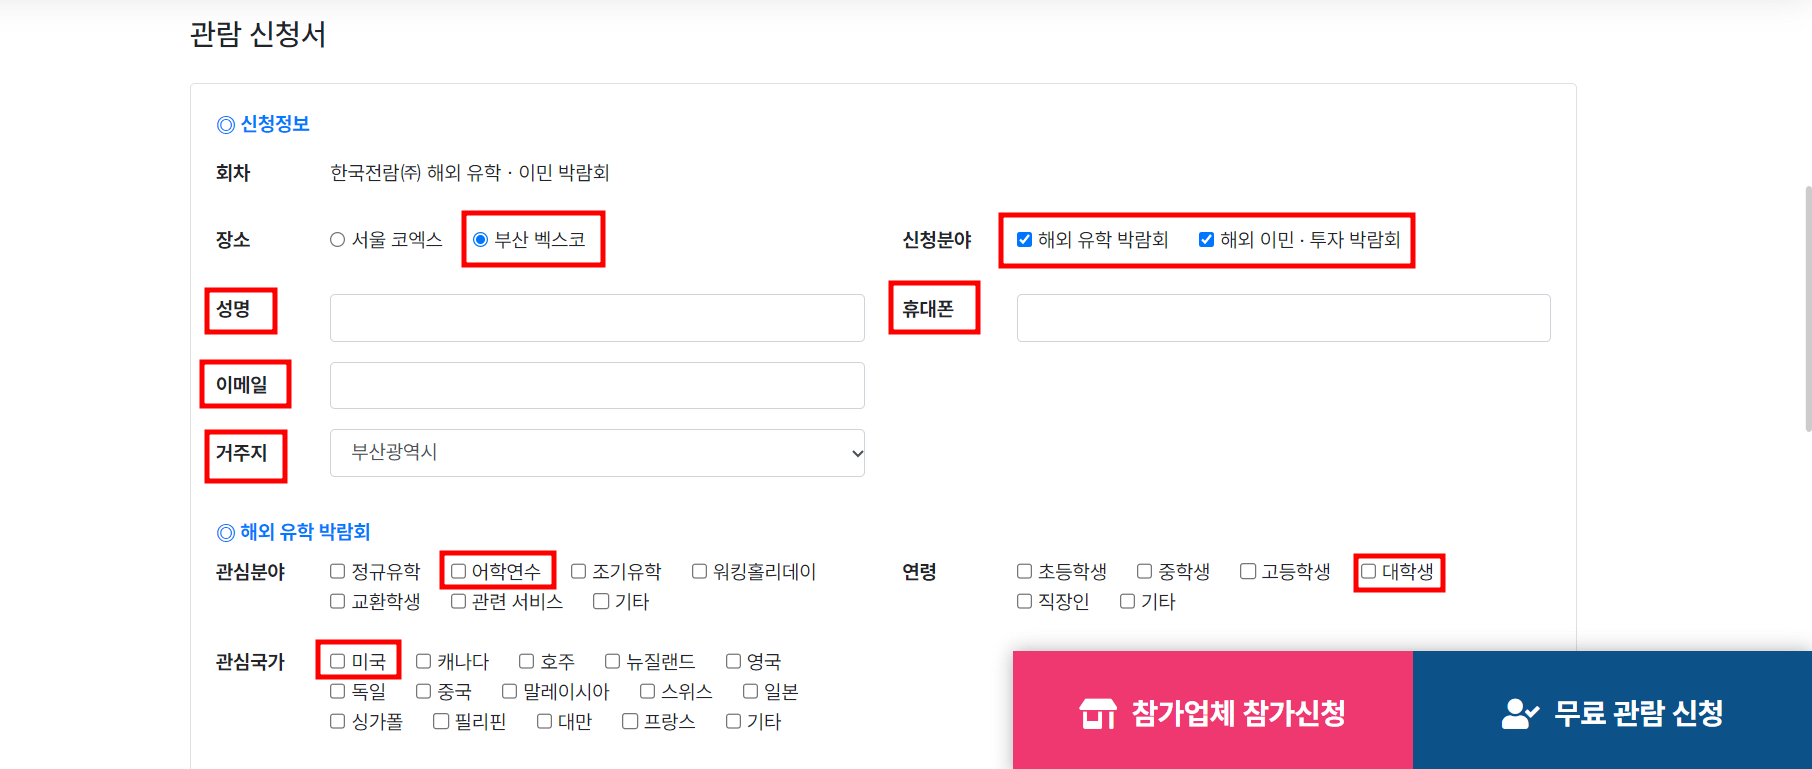Check the 조기유학 interest option
The height and width of the screenshot is (769, 1812).
[578, 570]
